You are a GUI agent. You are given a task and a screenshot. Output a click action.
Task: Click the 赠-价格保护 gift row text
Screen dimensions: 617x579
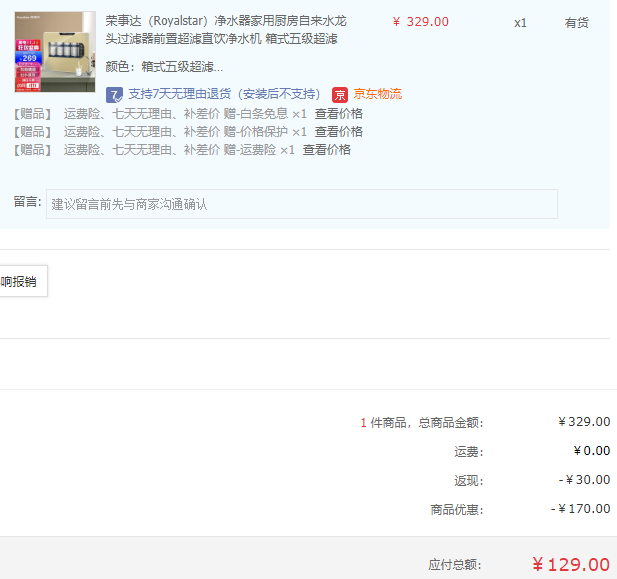185,131
